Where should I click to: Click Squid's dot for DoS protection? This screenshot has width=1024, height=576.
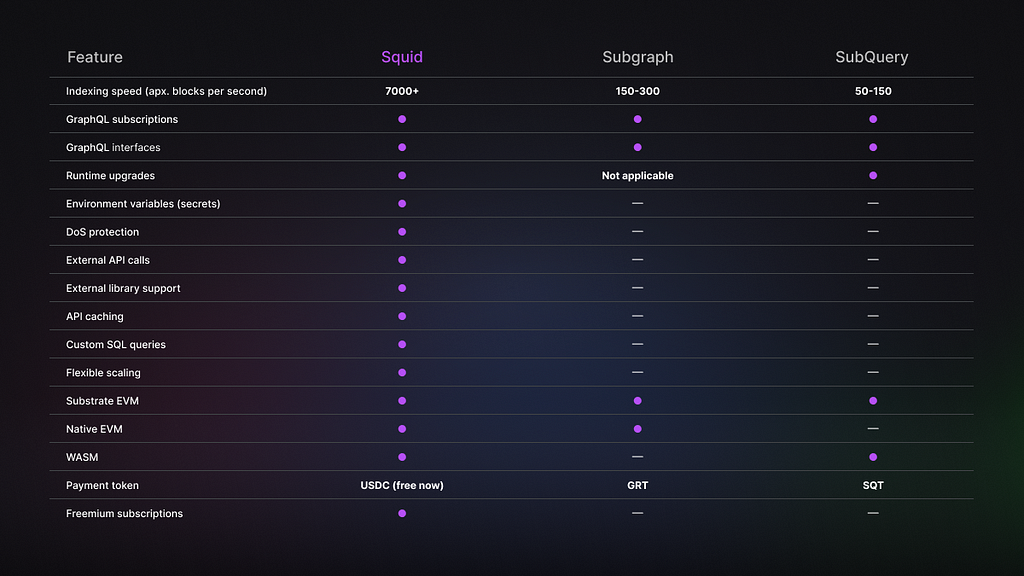(402, 232)
